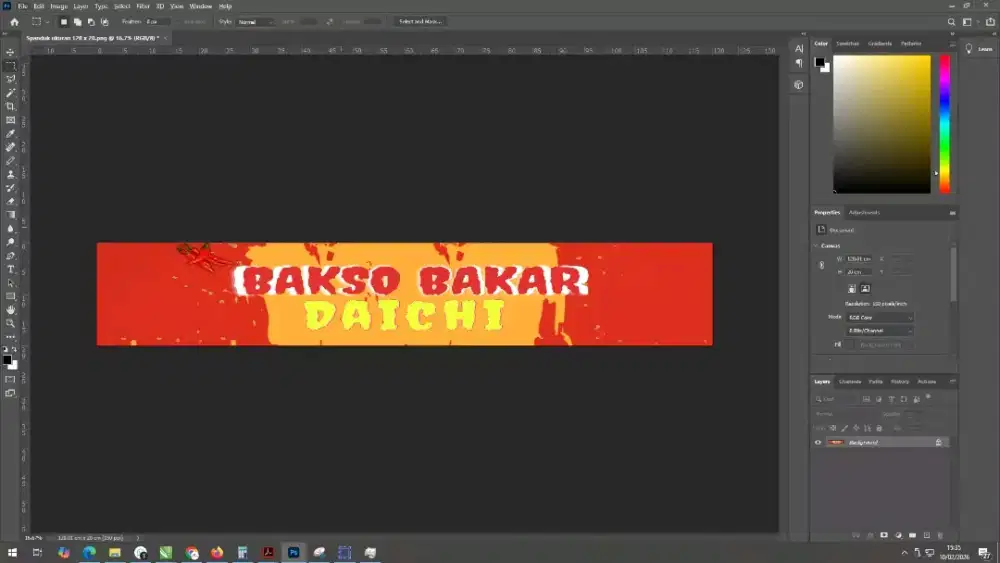Select the Lasso tool
Screen dimensions: 1000x563
10,79
